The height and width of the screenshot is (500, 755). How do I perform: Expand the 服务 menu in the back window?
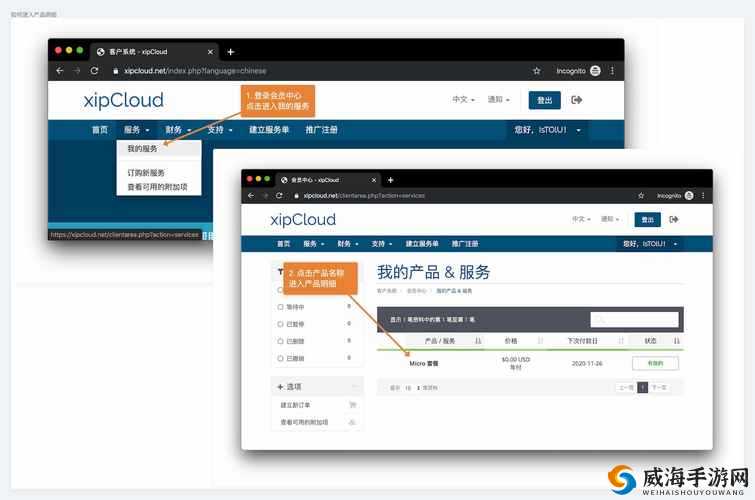point(137,130)
